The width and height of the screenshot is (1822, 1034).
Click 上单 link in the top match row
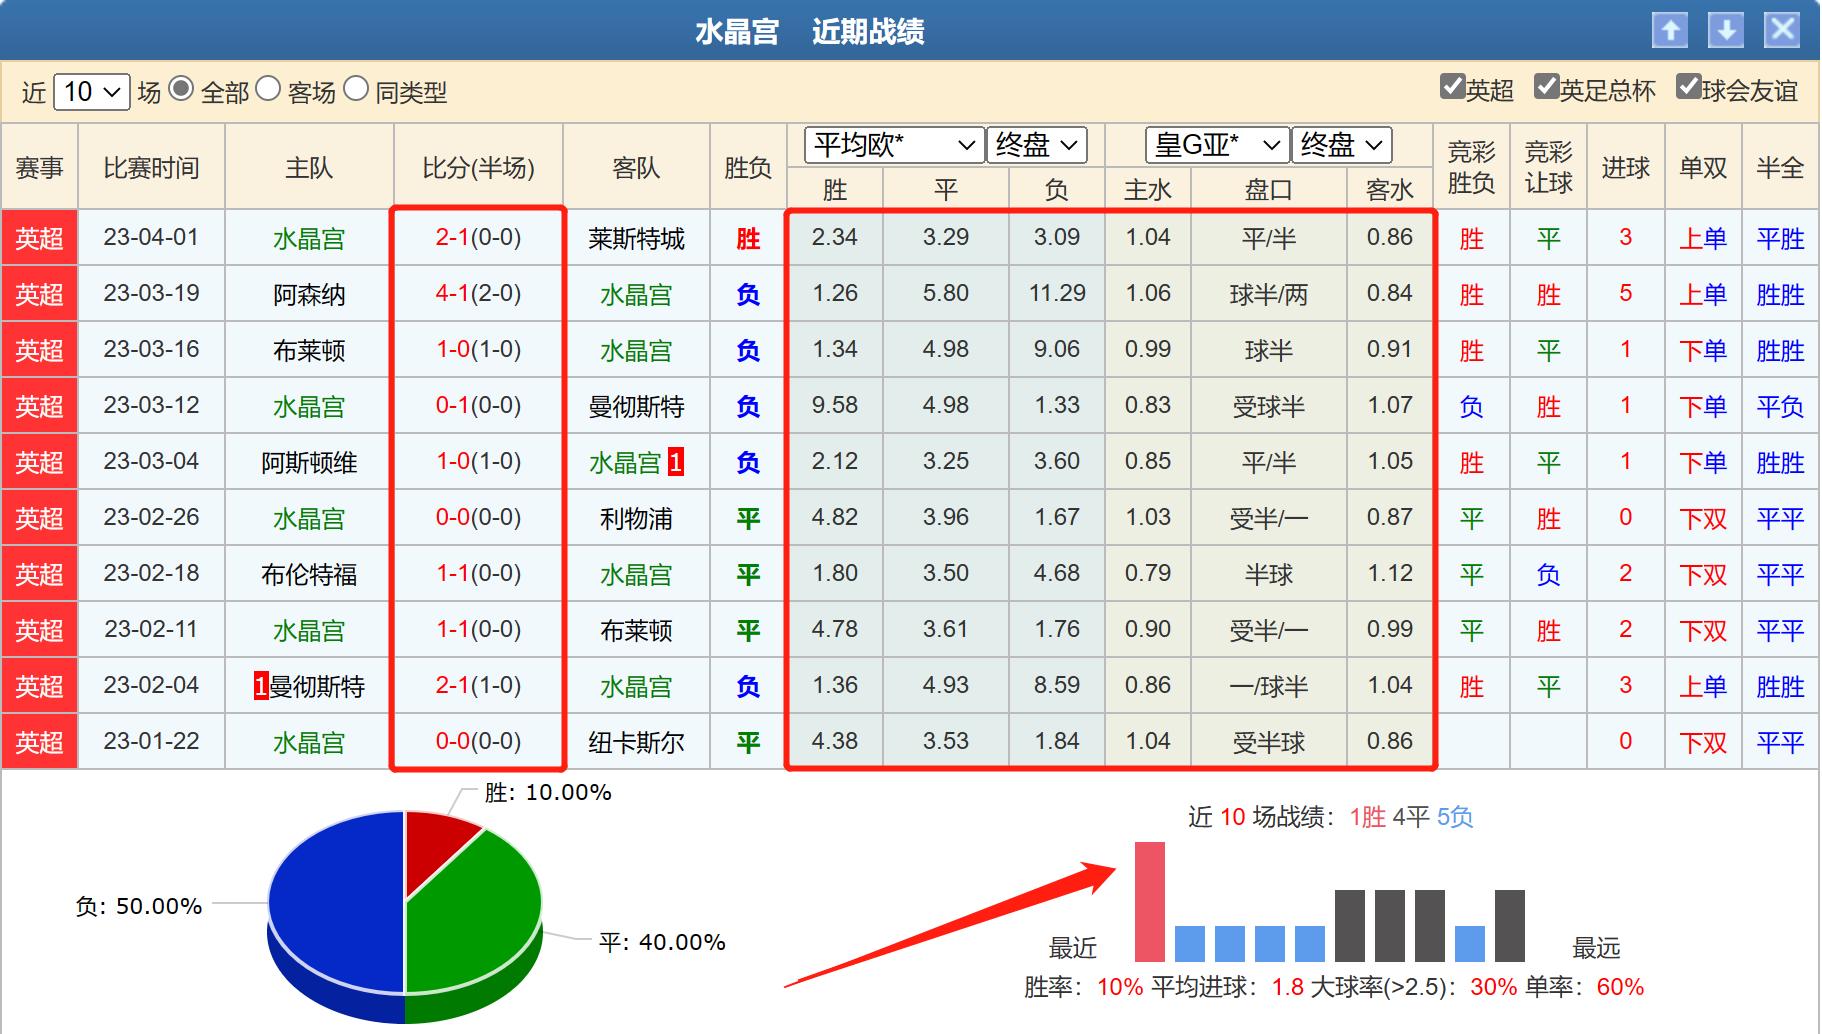(x=1703, y=237)
